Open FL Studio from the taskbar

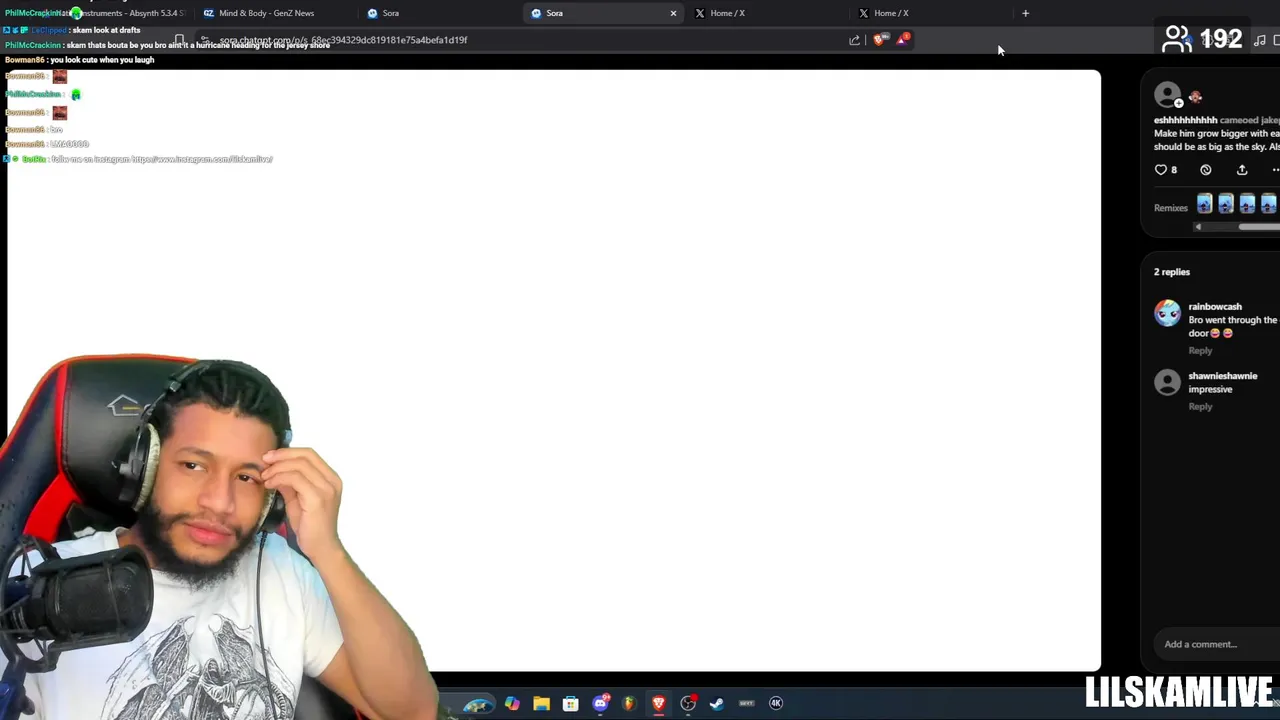pos(629,703)
